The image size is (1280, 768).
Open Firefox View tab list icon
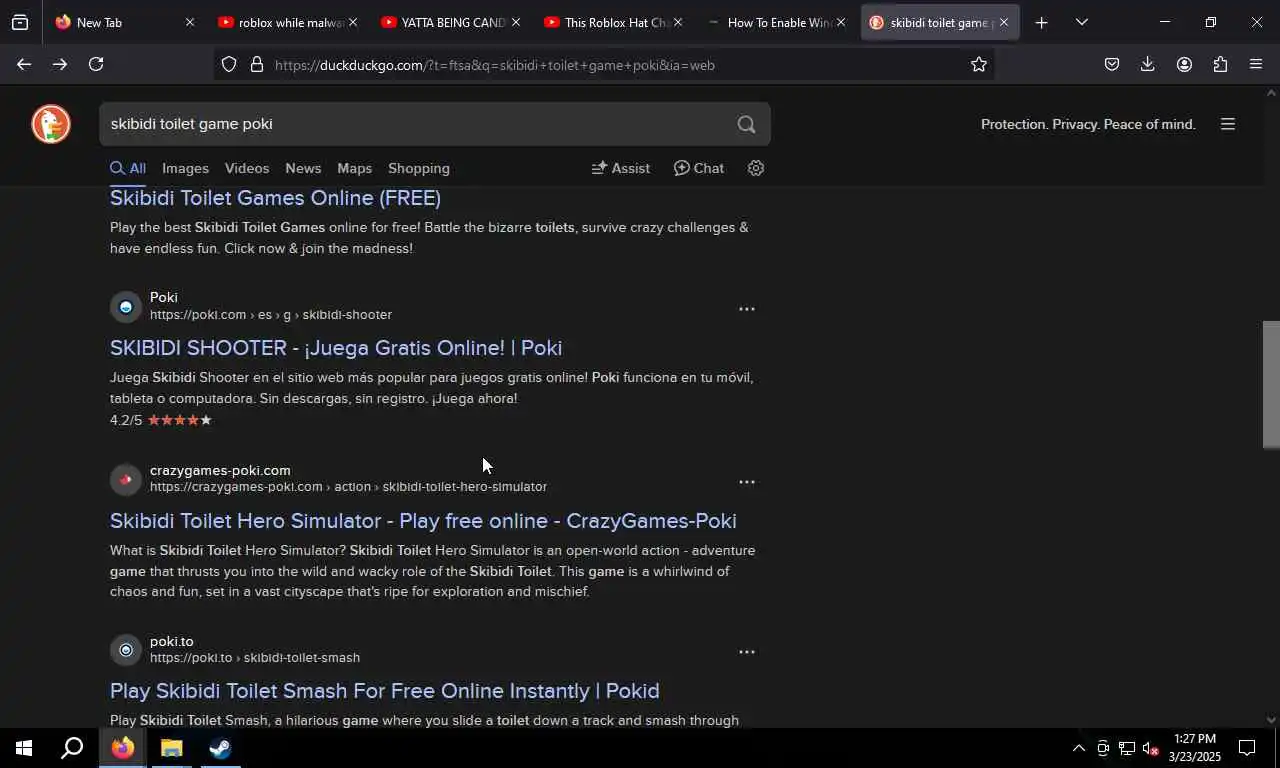20,22
